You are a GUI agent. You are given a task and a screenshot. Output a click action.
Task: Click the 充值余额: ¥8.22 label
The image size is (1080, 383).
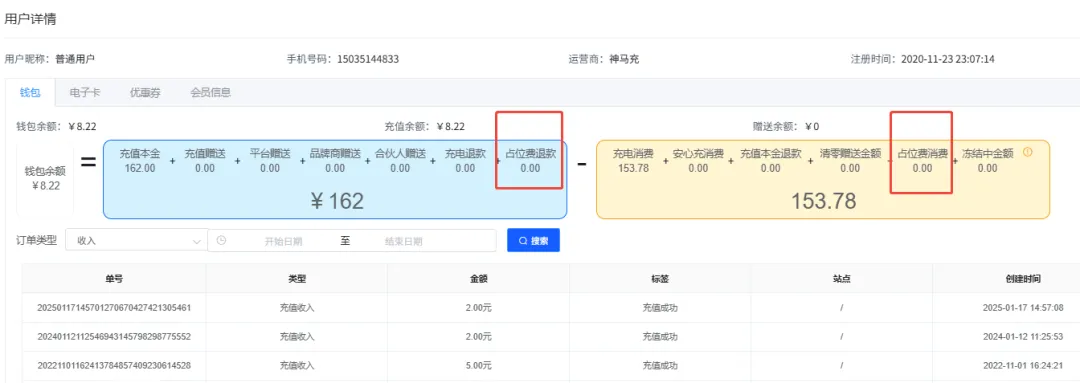[424, 127]
